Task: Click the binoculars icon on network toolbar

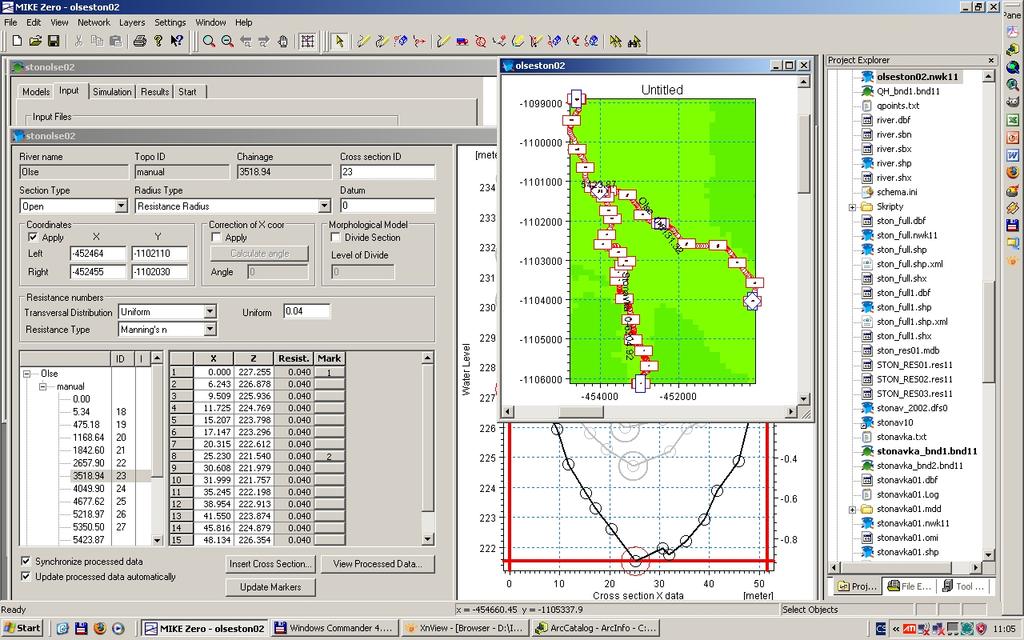Action: 633,41
